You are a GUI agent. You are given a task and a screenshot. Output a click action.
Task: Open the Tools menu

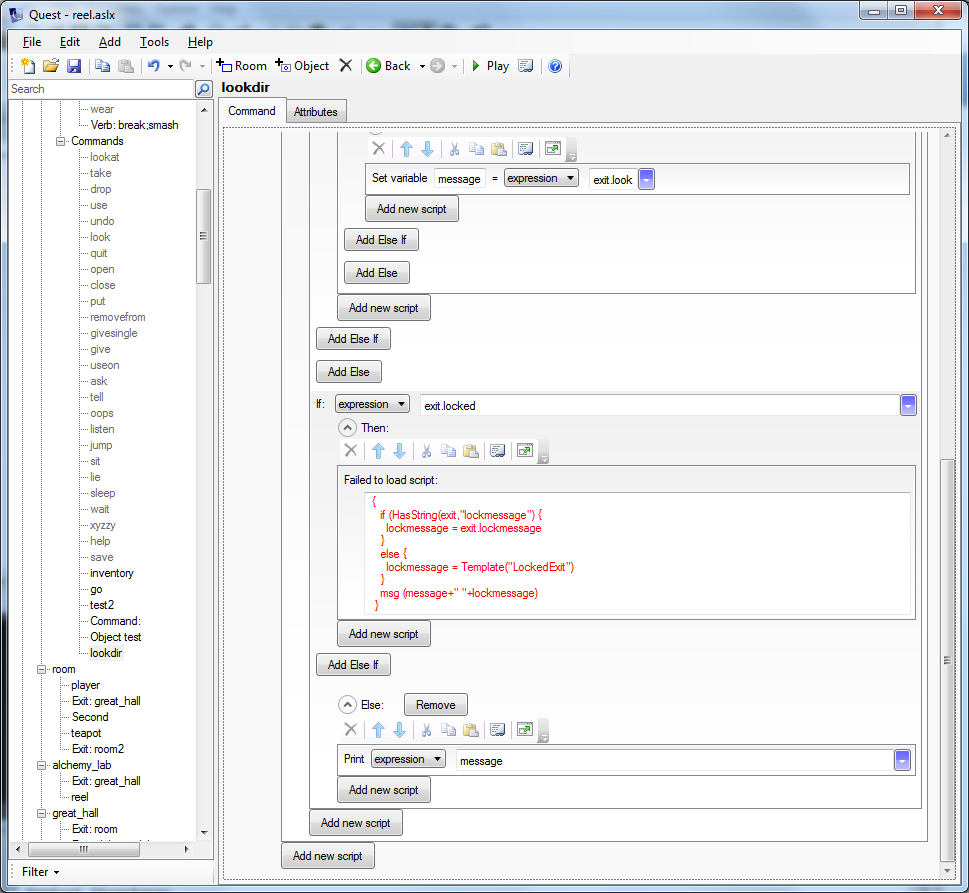(x=154, y=42)
